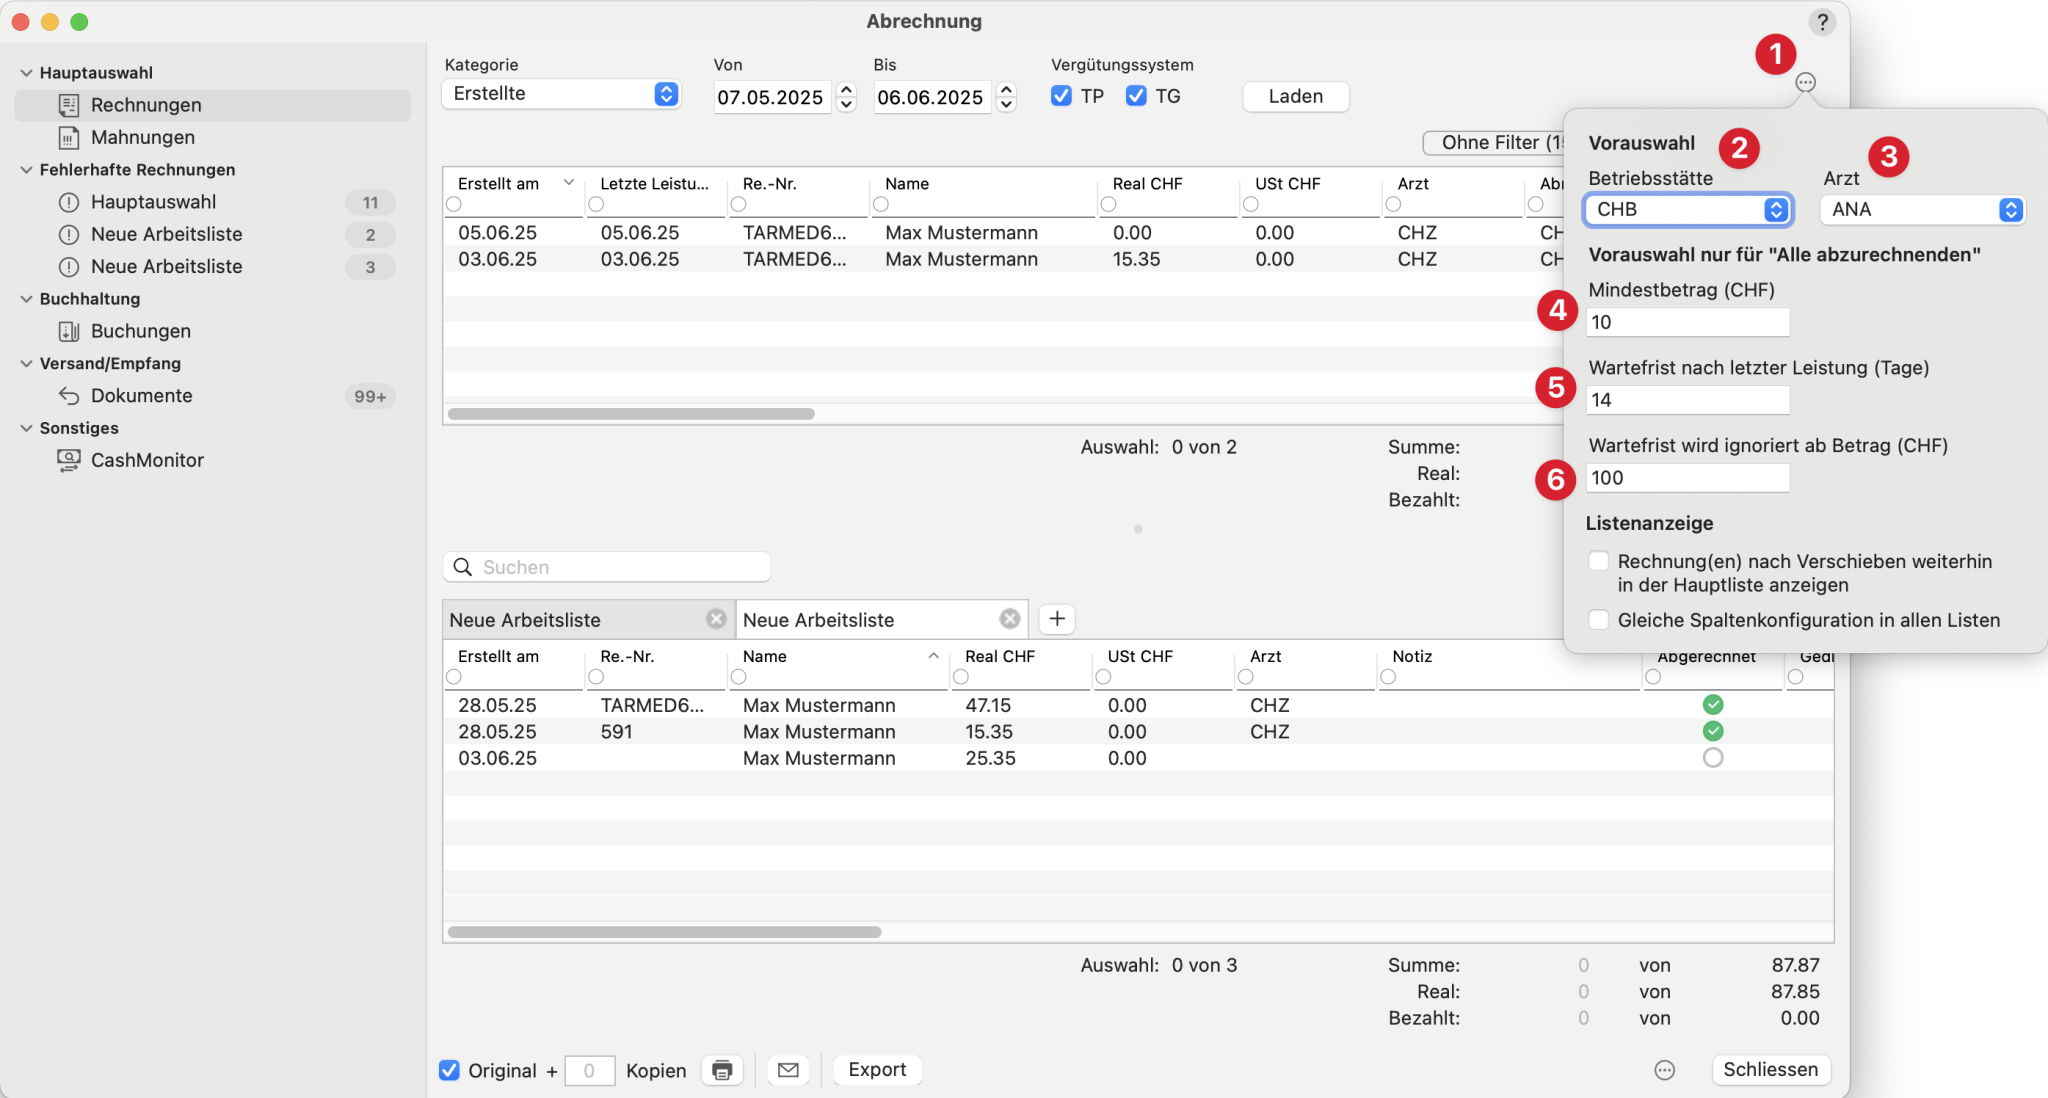Click warning icon of Neue Arbeitsliste with badge 2

69,235
